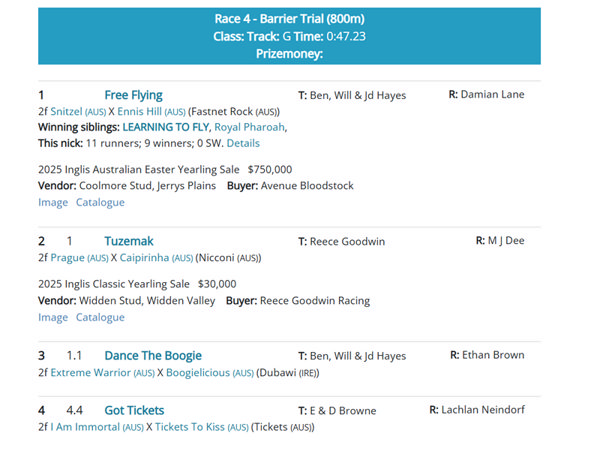600x451 pixels.
Task: Open the Free Flying horse link
Action: tap(133, 95)
